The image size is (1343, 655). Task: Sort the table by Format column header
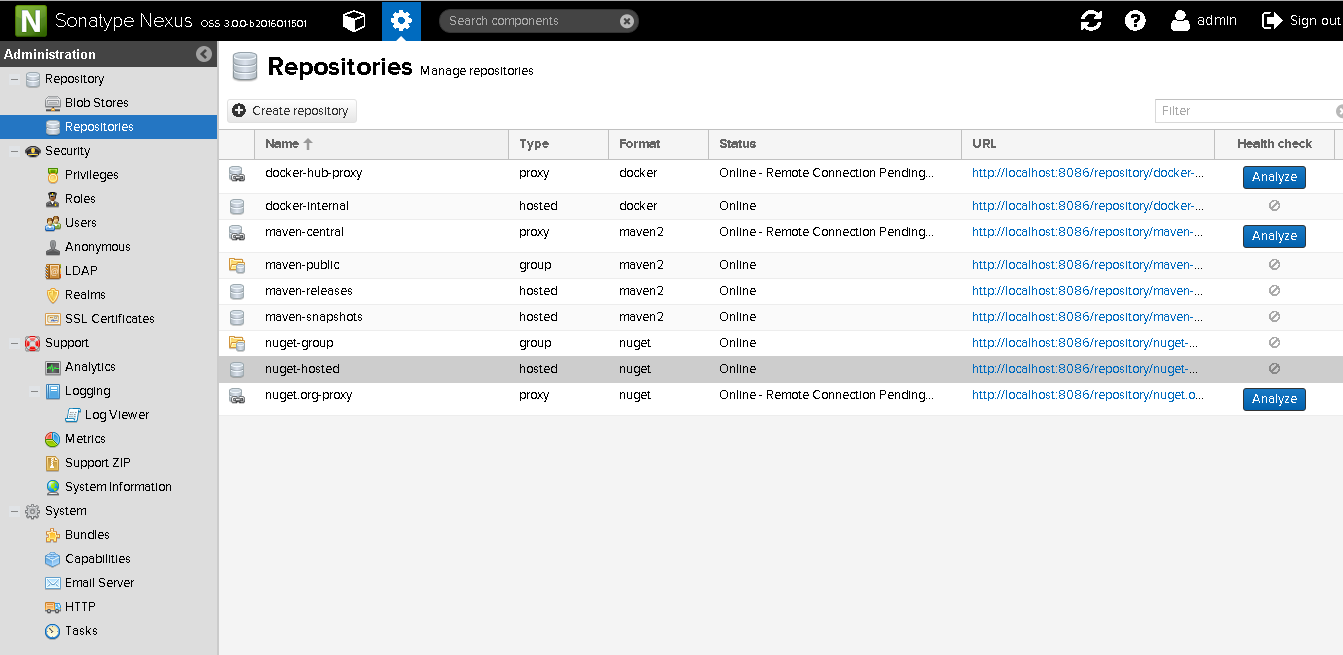coord(658,144)
